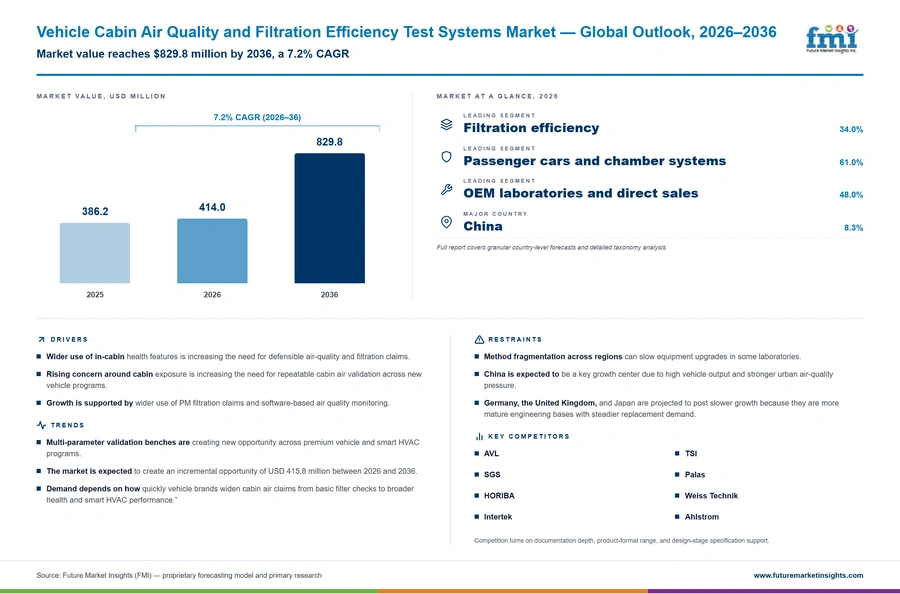Click the China major country title
The image size is (900, 594).
coord(483,226)
